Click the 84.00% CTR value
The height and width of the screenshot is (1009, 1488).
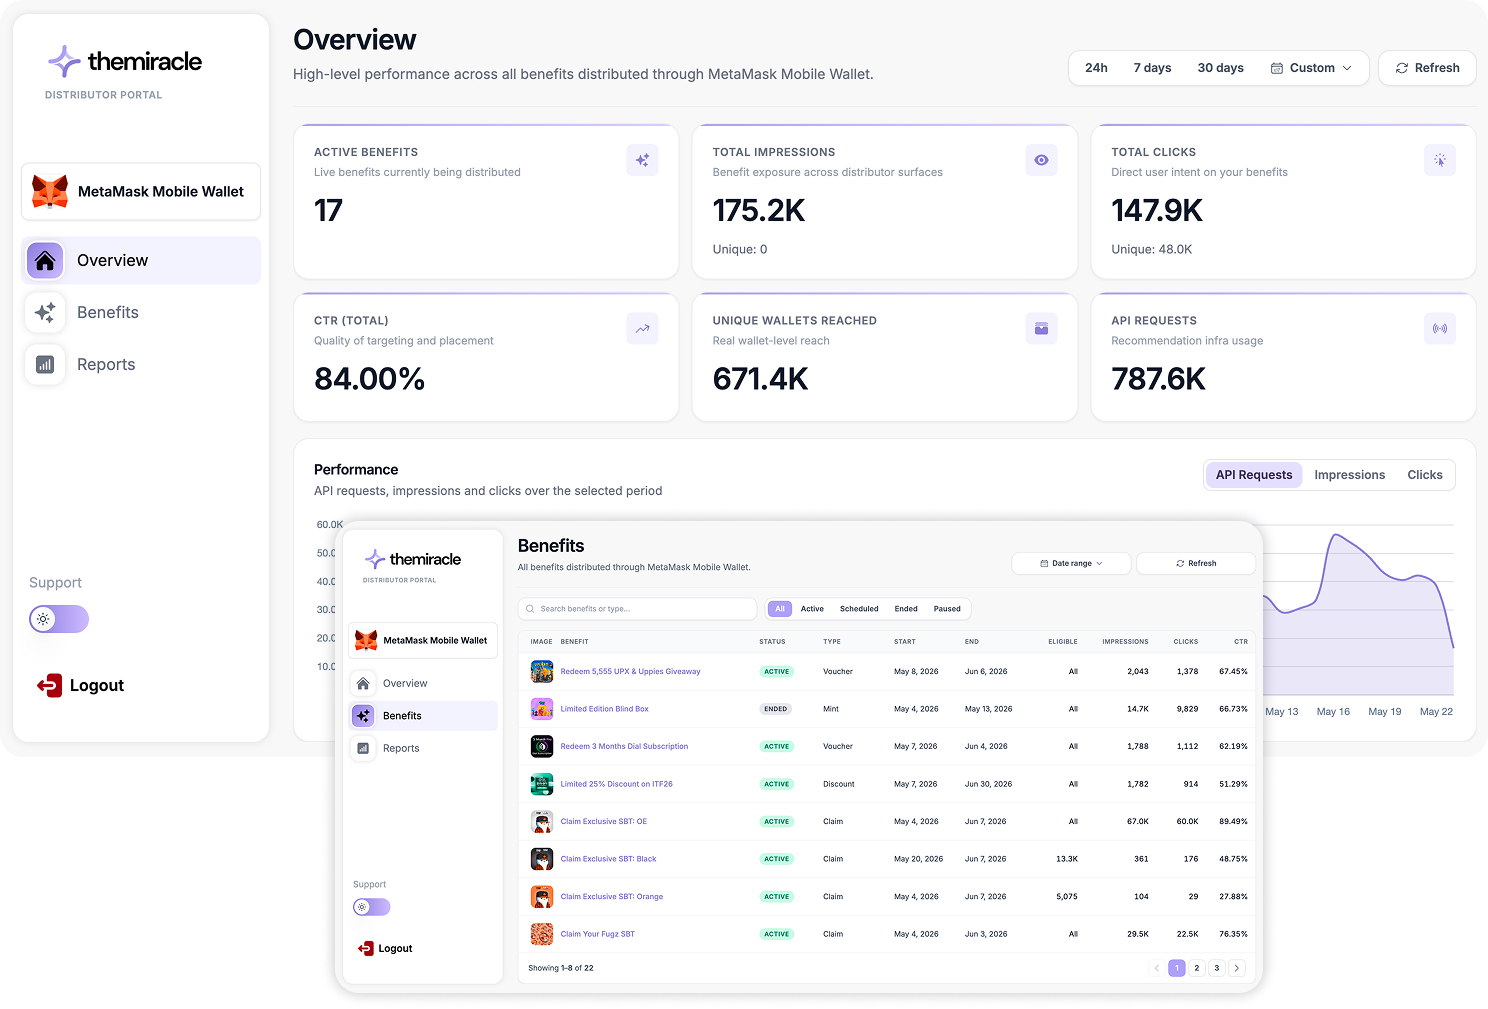click(x=370, y=379)
